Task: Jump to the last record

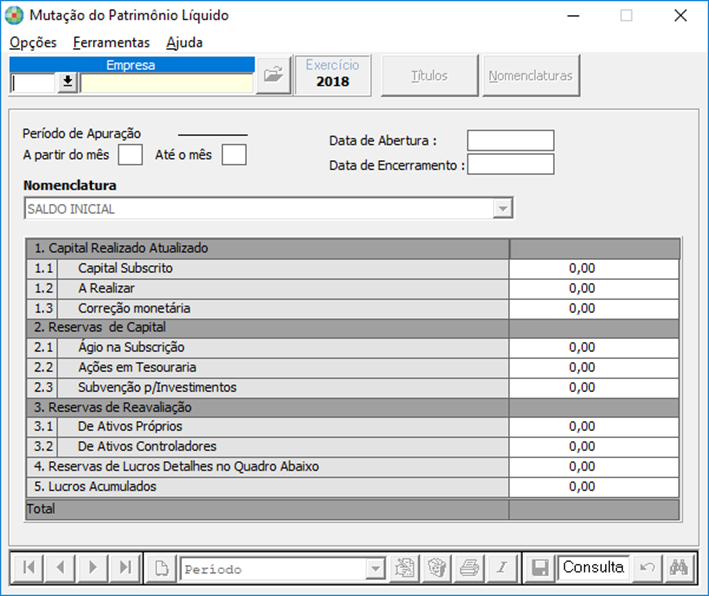Action: click(125, 567)
